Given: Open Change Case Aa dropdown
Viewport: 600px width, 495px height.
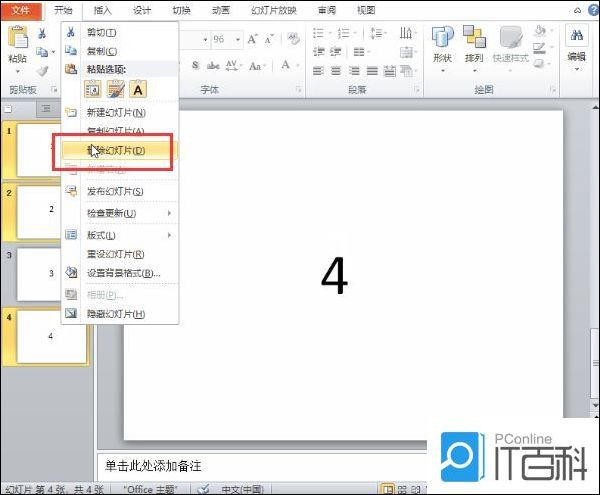Looking at the screenshot, I should [257, 66].
